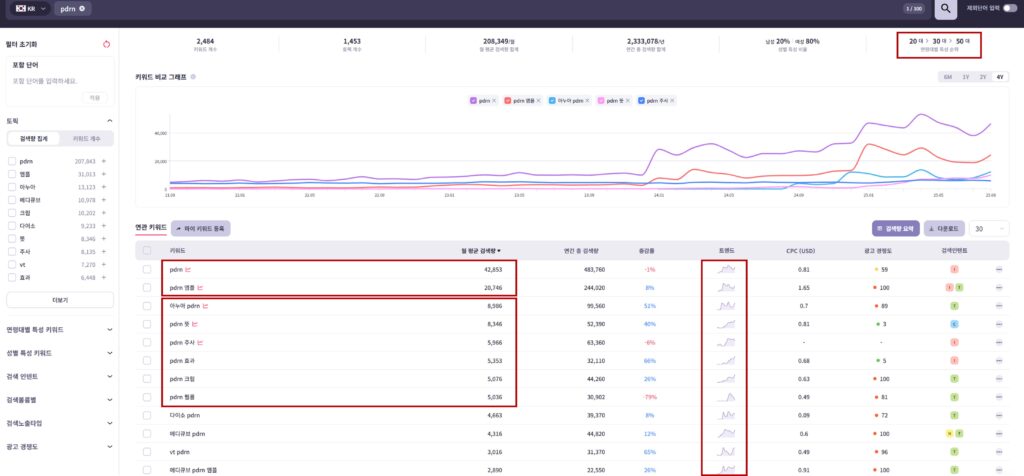The image size is (1024, 476).
Task: Remove pdrn 주사 from the graph legend
Action: pyautogui.click(x=673, y=100)
